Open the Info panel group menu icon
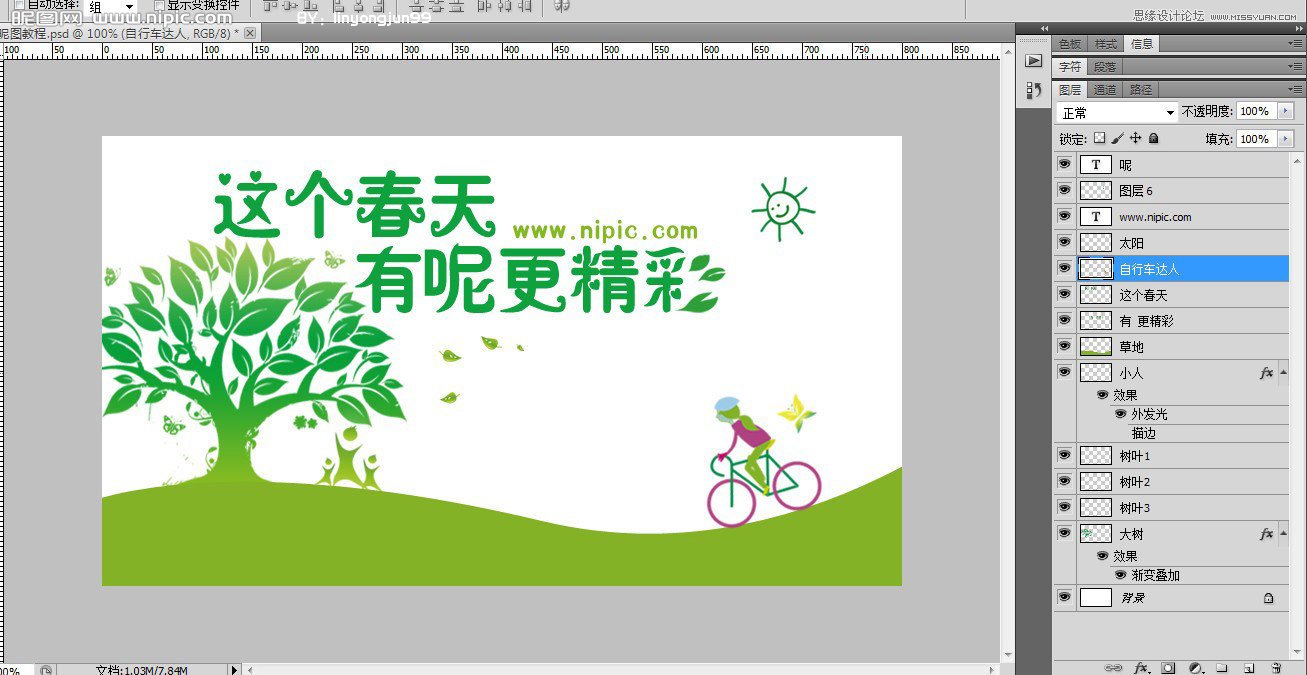This screenshot has height=675, width=1307. point(1296,43)
